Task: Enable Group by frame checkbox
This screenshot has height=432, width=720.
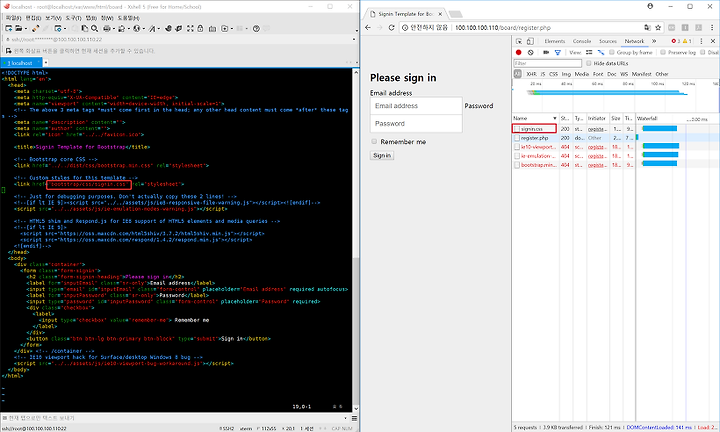Action: pyautogui.click(x=612, y=52)
